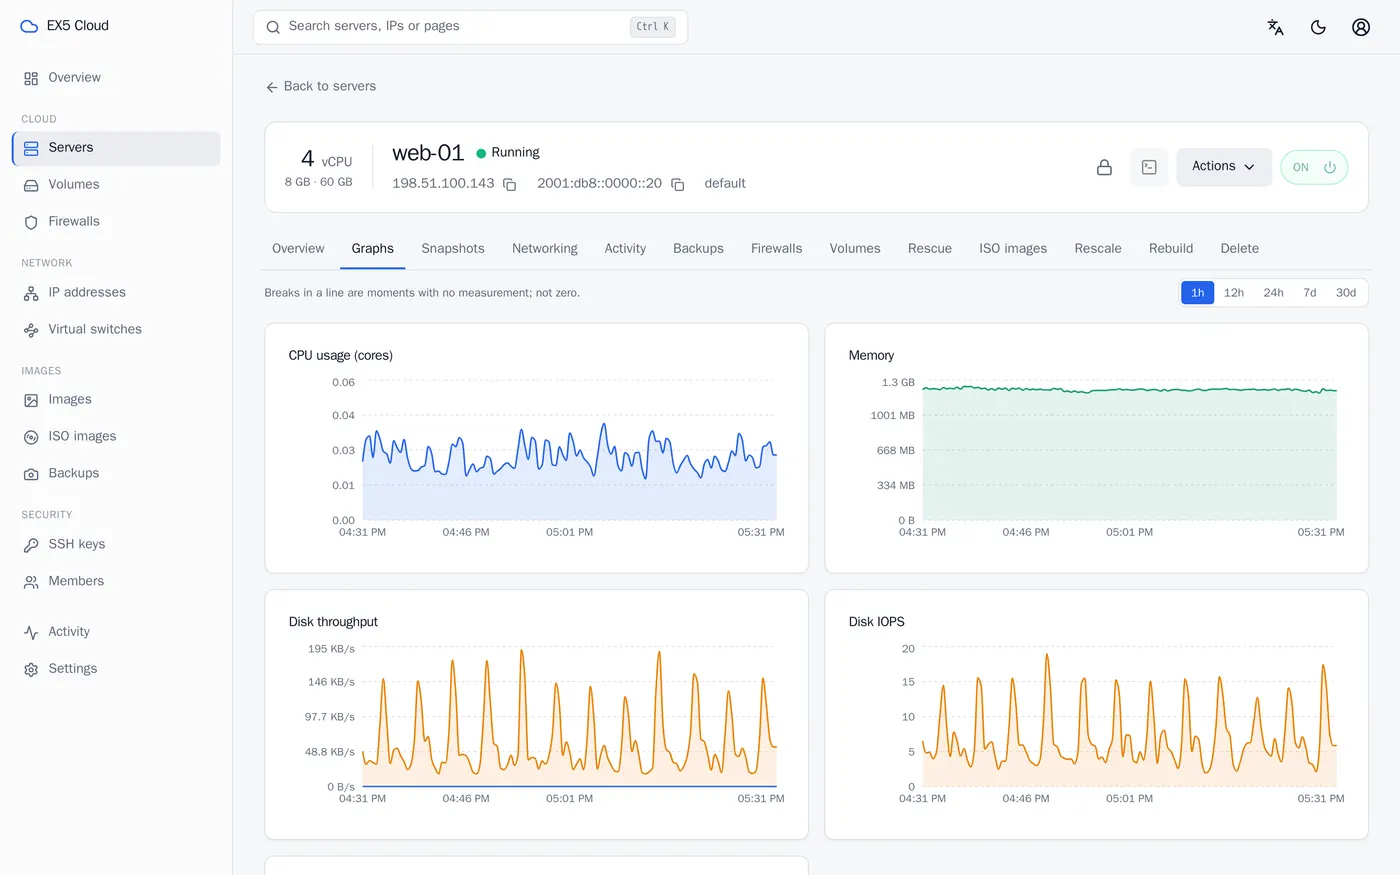This screenshot has height=875, width=1400.
Task: Open the Rescue tab
Action: [x=930, y=249]
